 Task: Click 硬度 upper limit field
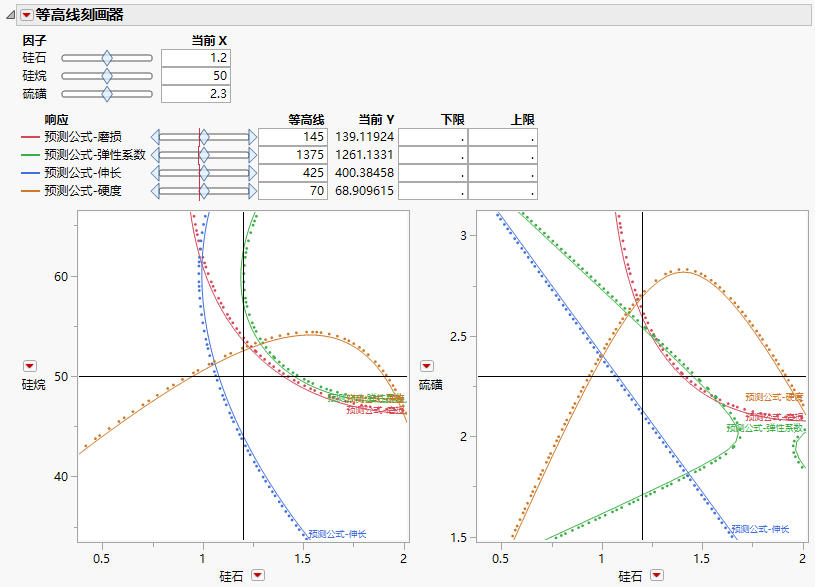pos(503,191)
